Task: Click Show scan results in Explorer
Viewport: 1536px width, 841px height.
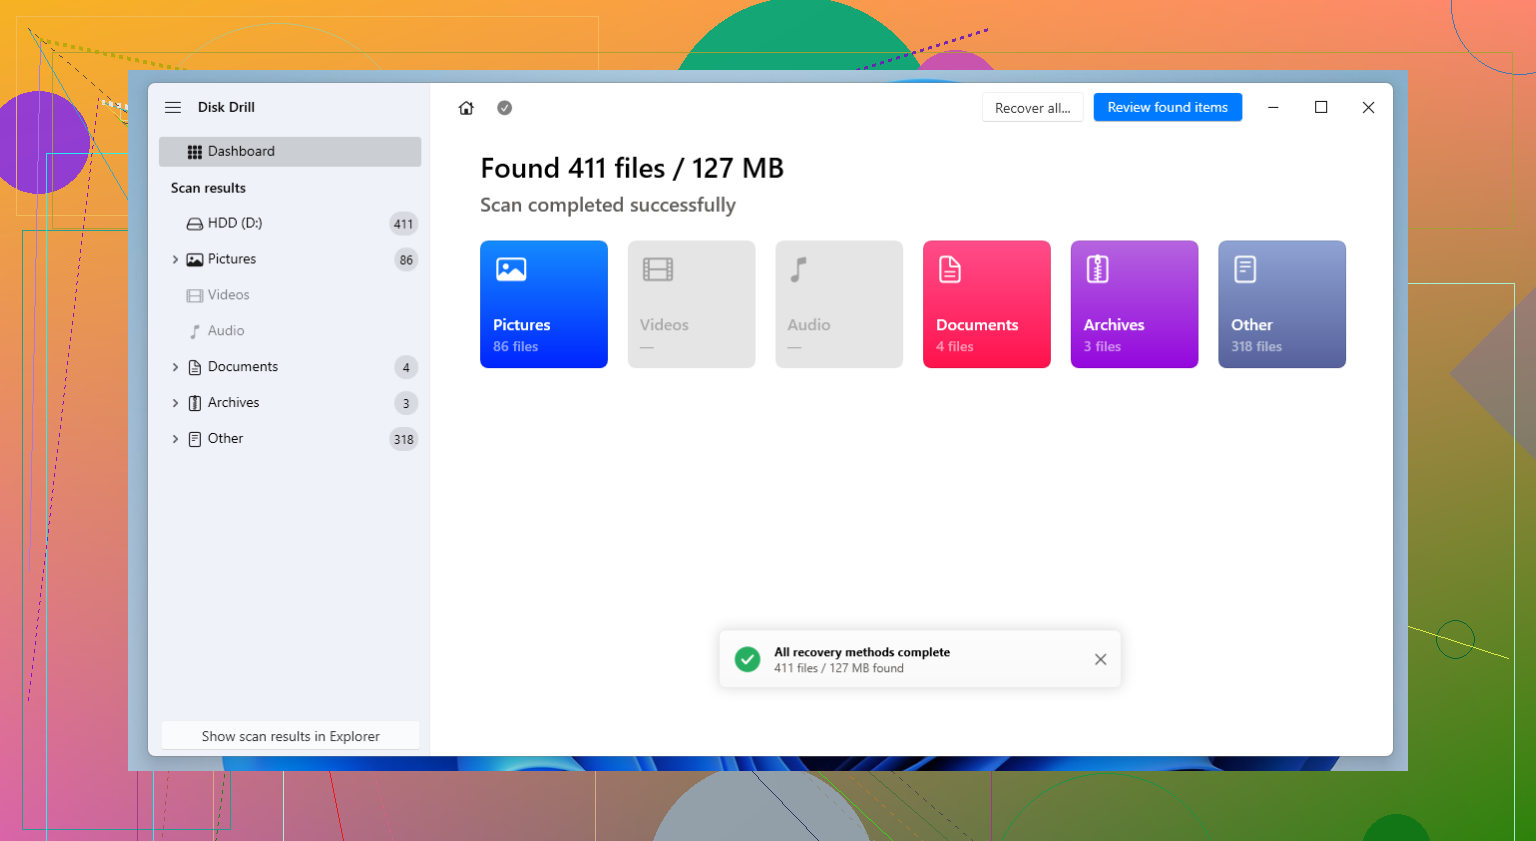Action: coord(290,736)
